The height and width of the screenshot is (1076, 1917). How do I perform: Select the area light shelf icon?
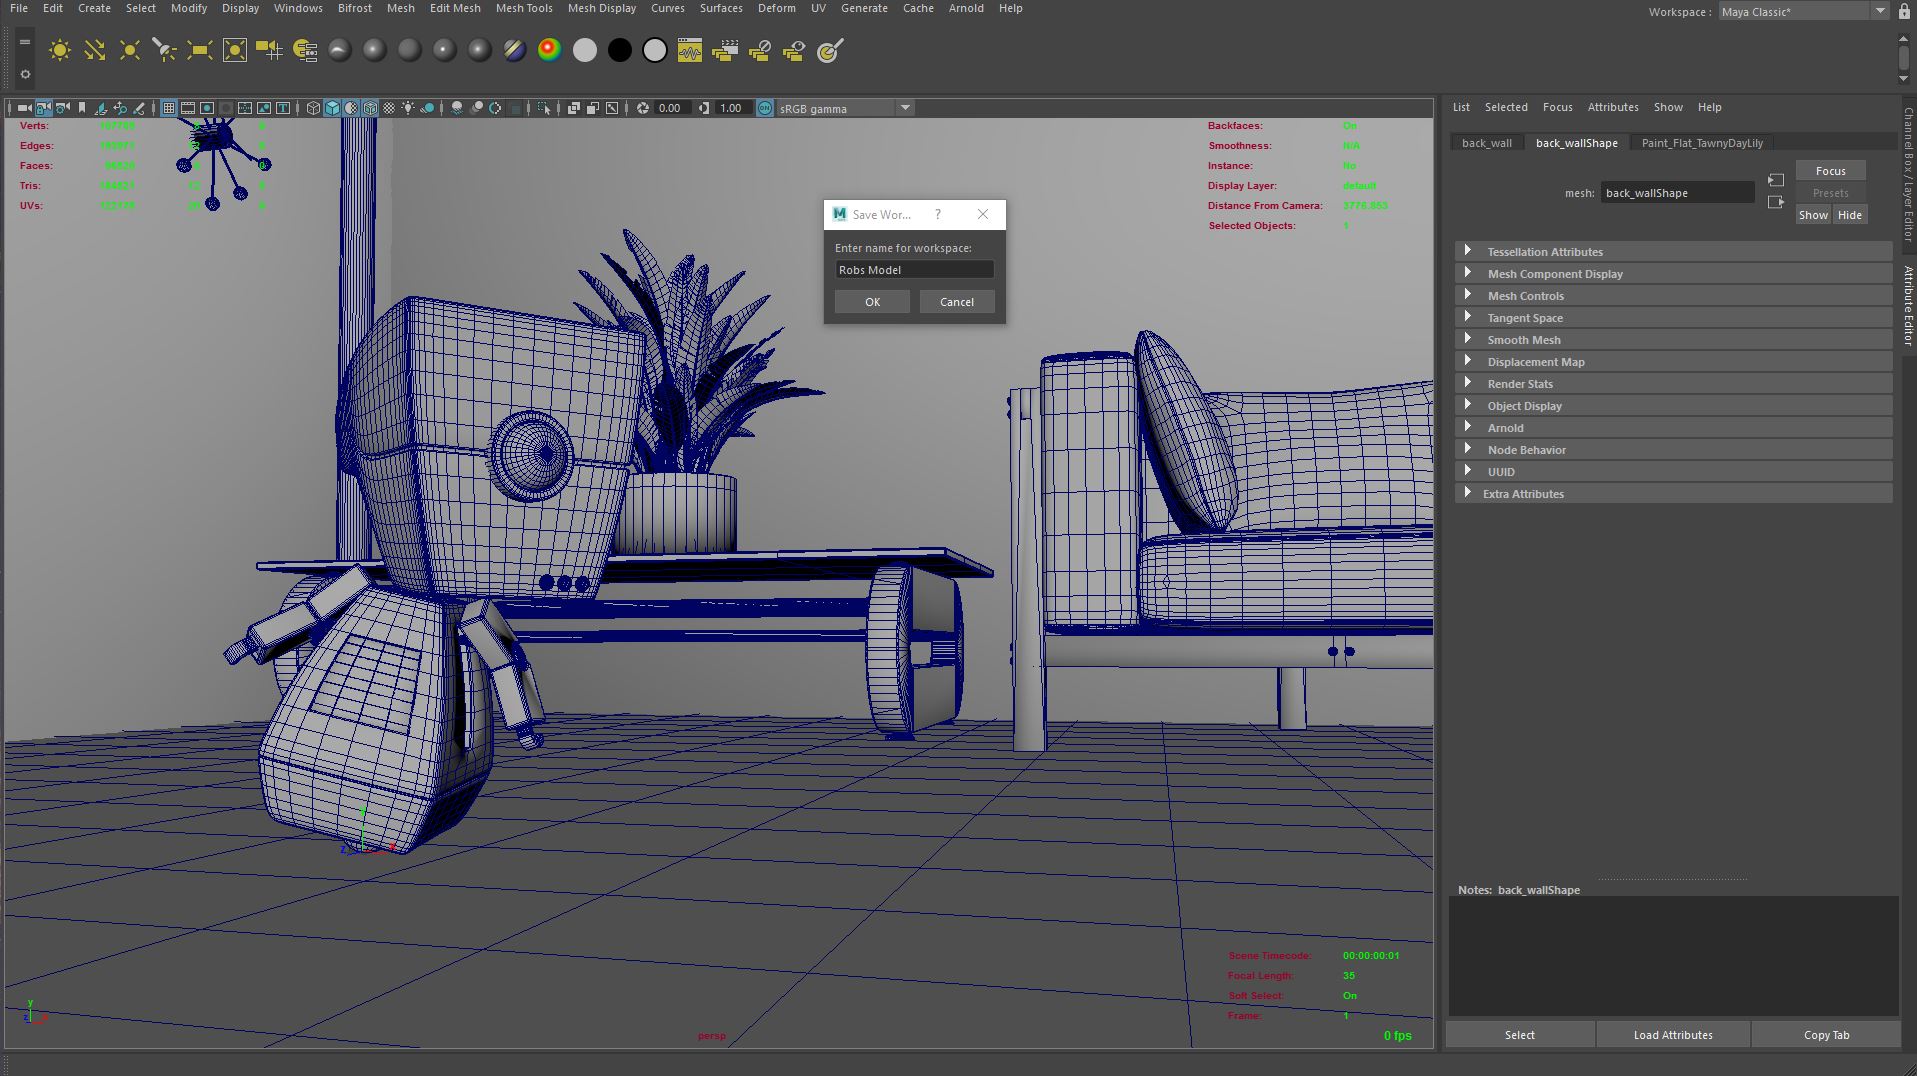199,51
